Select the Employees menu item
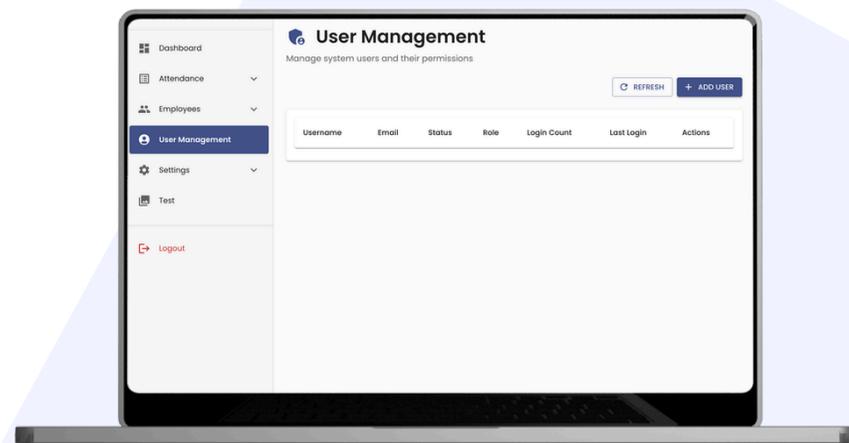 click(199, 109)
